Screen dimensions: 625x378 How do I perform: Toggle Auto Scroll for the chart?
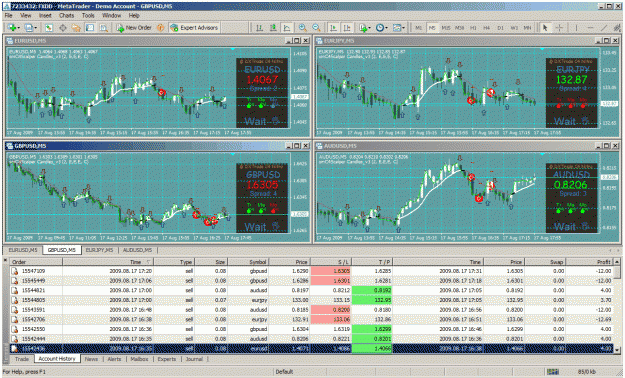pos(333,28)
